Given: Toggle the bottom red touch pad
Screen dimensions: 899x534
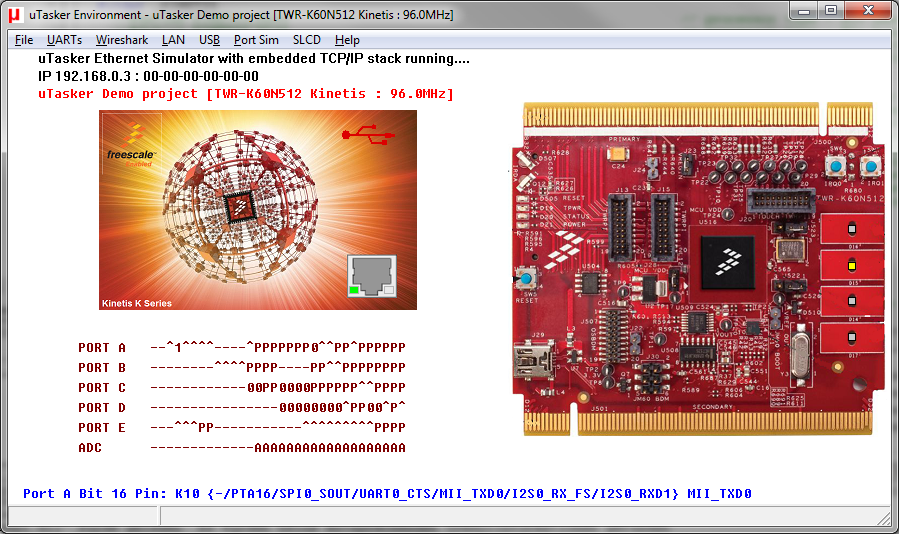Looking at the screenshot, I should pos(853,336).
